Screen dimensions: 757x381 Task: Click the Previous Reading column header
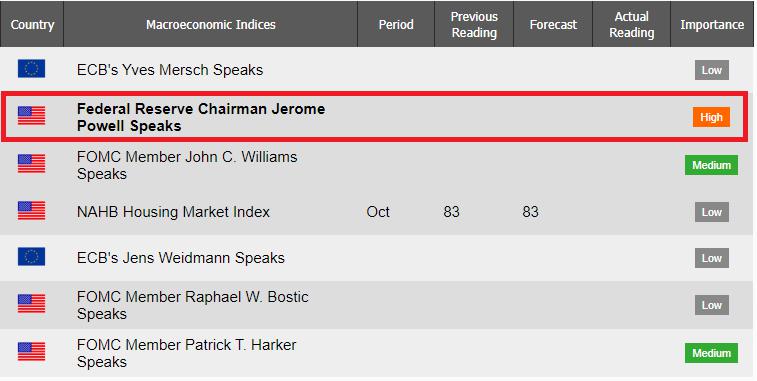coord(474,24)
